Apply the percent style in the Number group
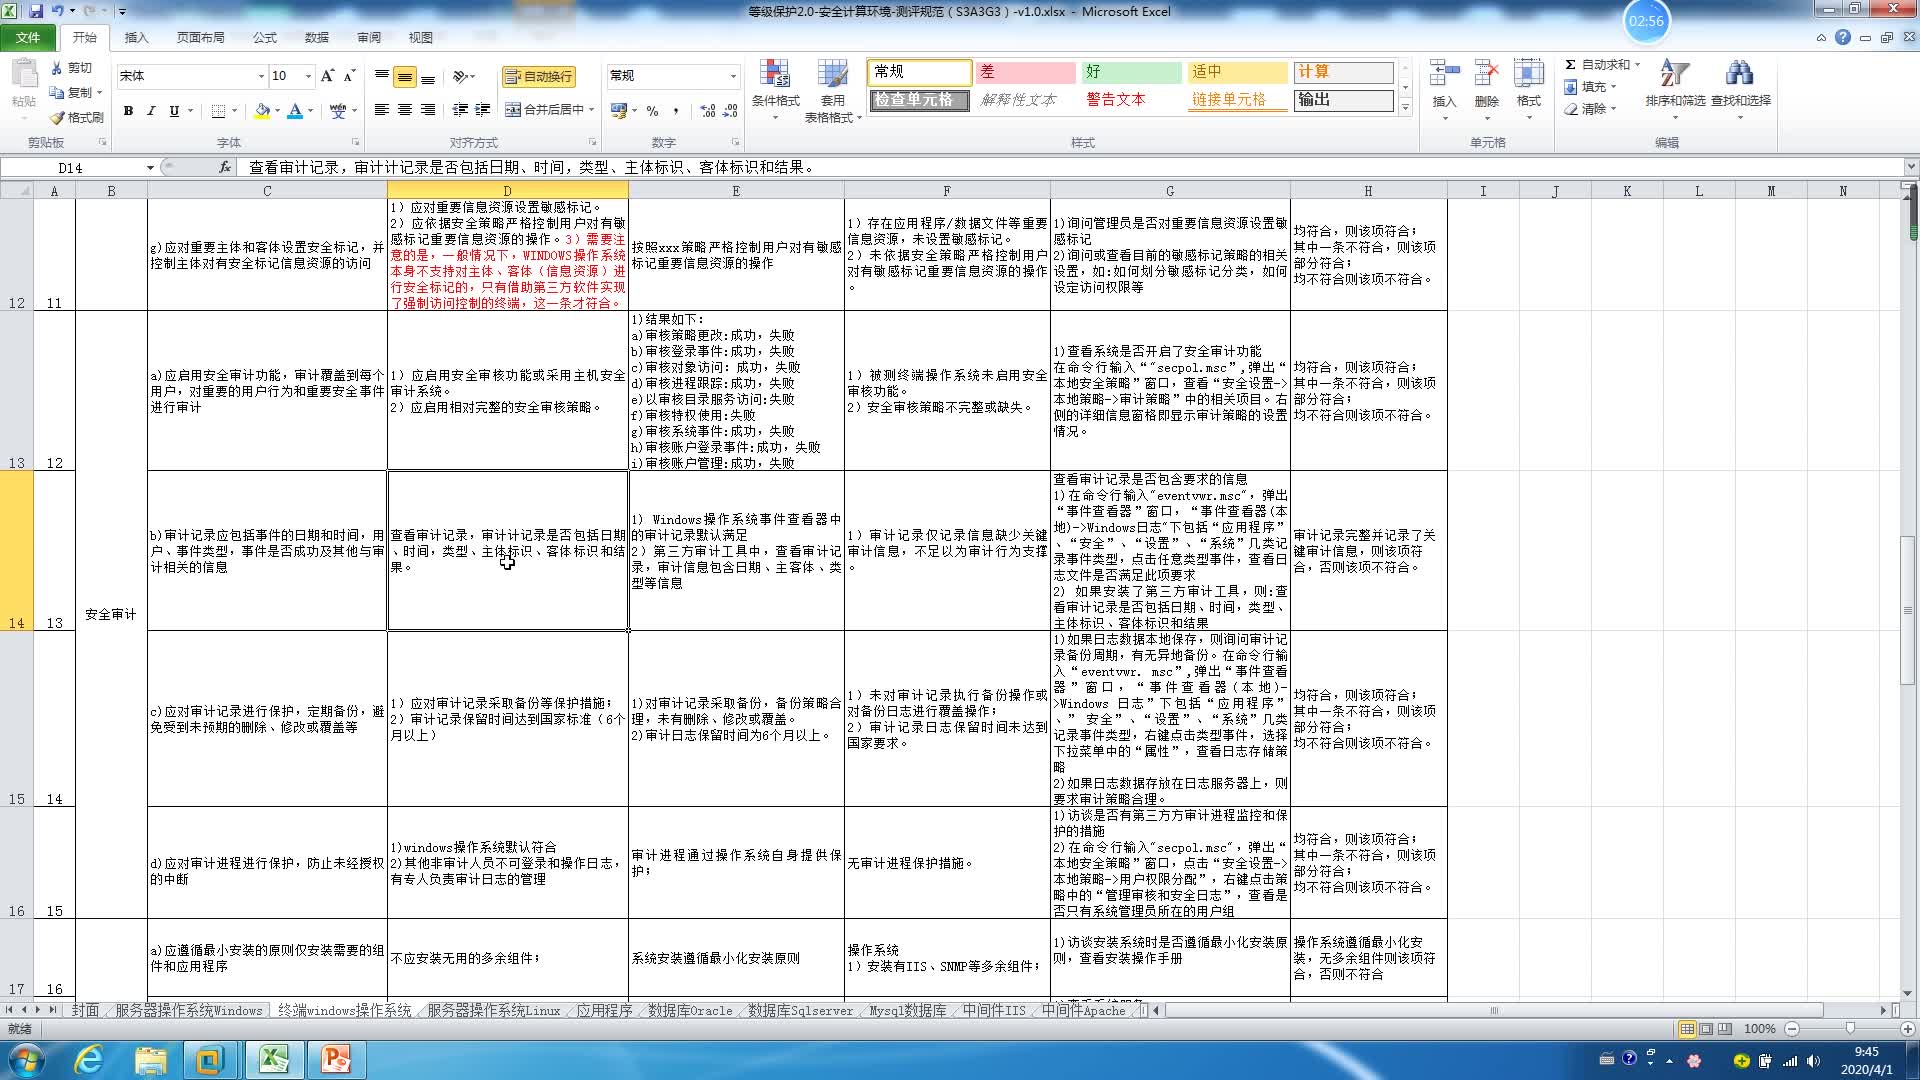This screenshot has width=1920, height=1080. coord(654,110)
